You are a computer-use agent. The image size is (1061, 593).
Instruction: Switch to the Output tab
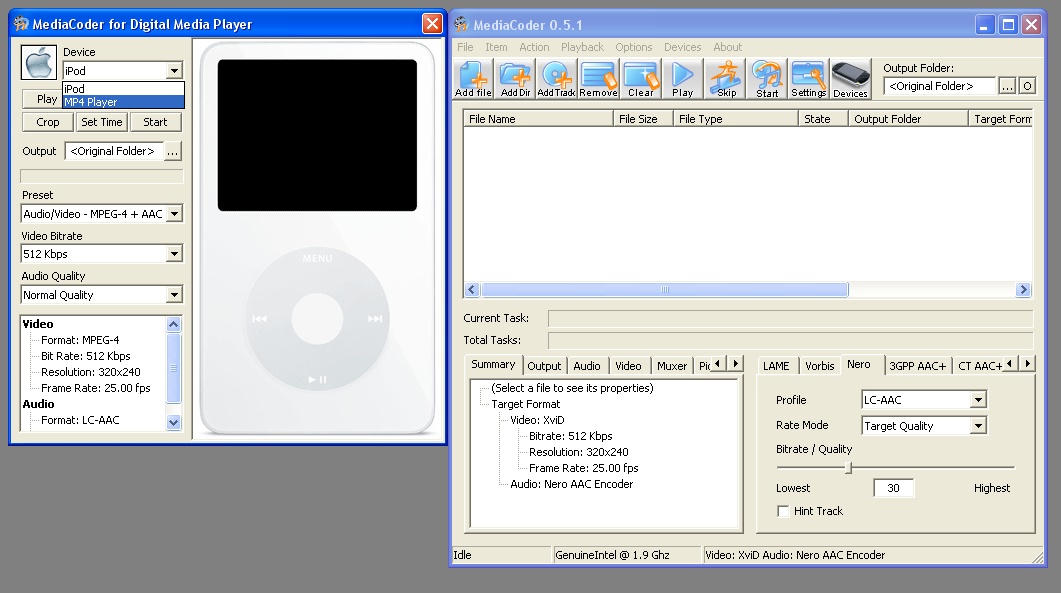point(544,366)
